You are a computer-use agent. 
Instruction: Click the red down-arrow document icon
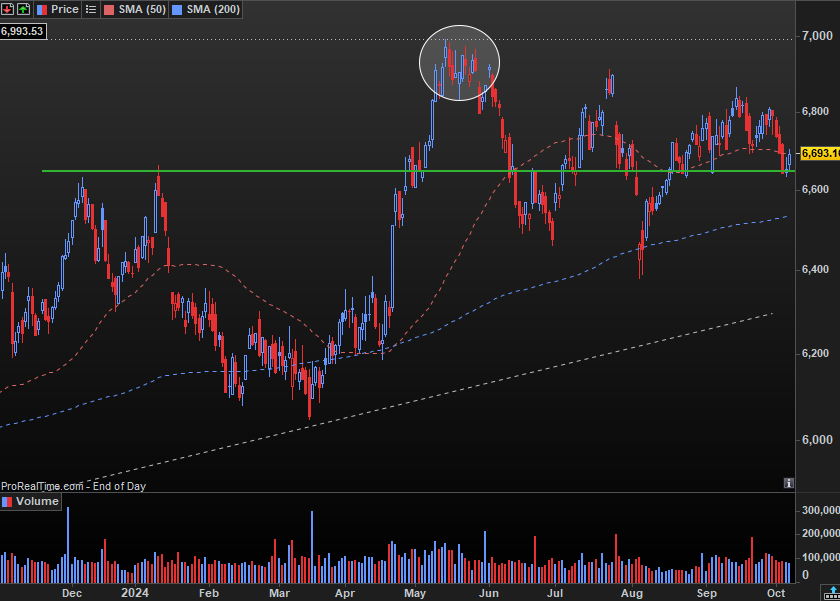tap(8, 9)
